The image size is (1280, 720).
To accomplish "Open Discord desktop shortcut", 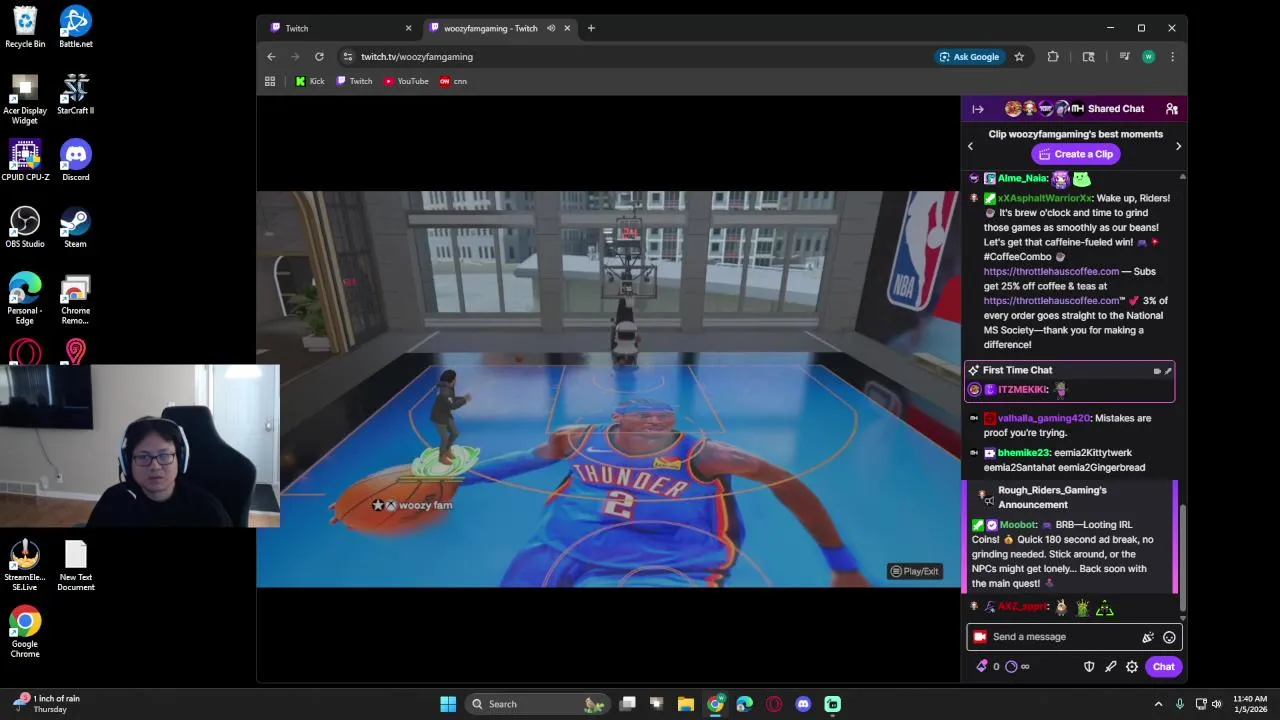I will [x=75, y=161].
